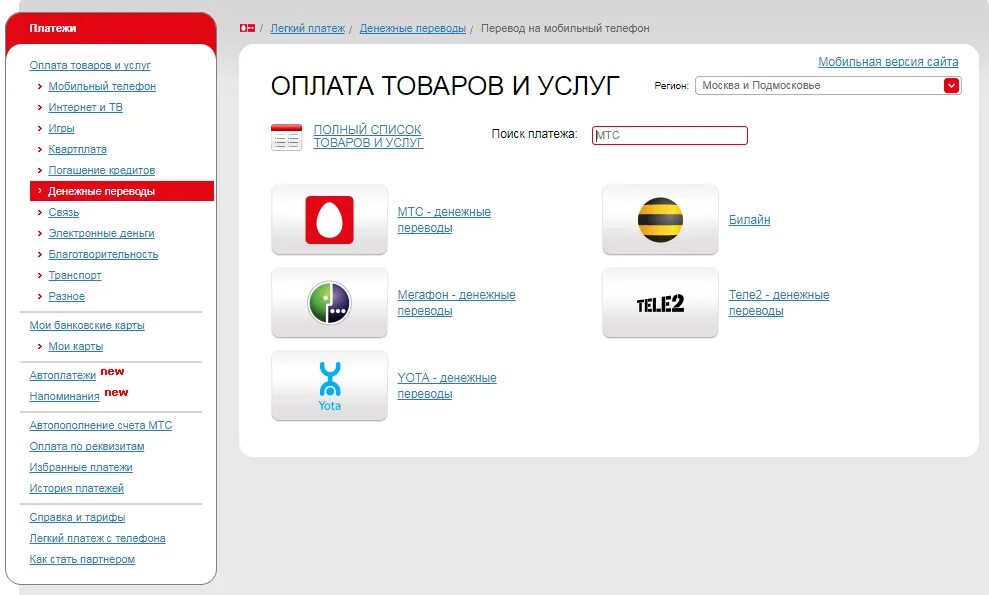The height and width of the screenshot is (595, 989).
Task: Click the MTS home icon in breadcrumb
Action: (247, 28)
